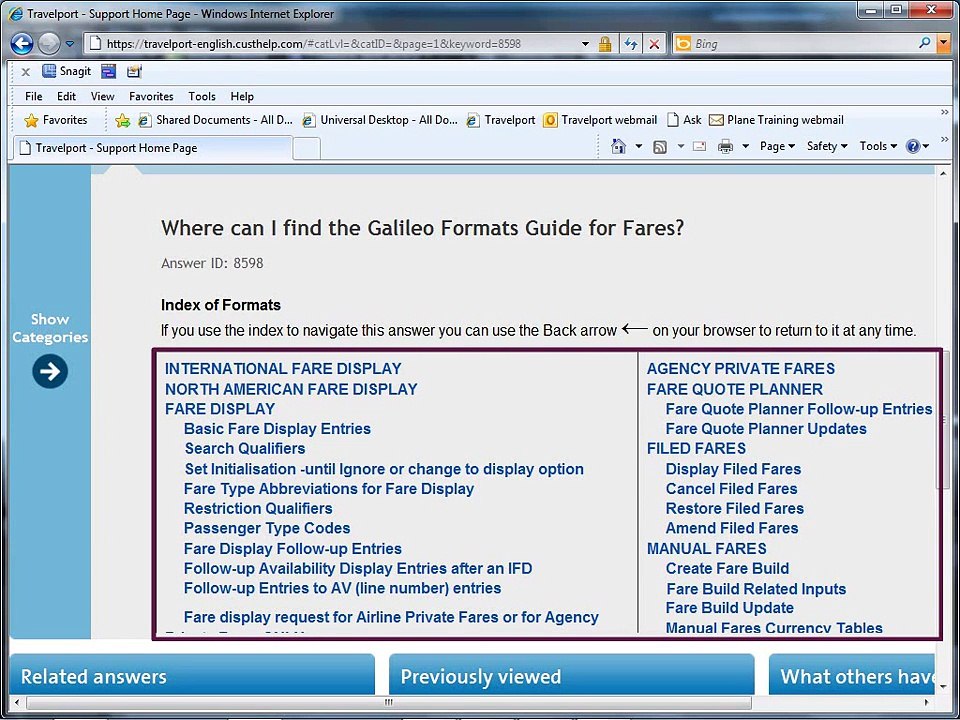The height and width of the screenshot is (720, 960).
Task: Open the View menu
Action: [x=102, y=96]
